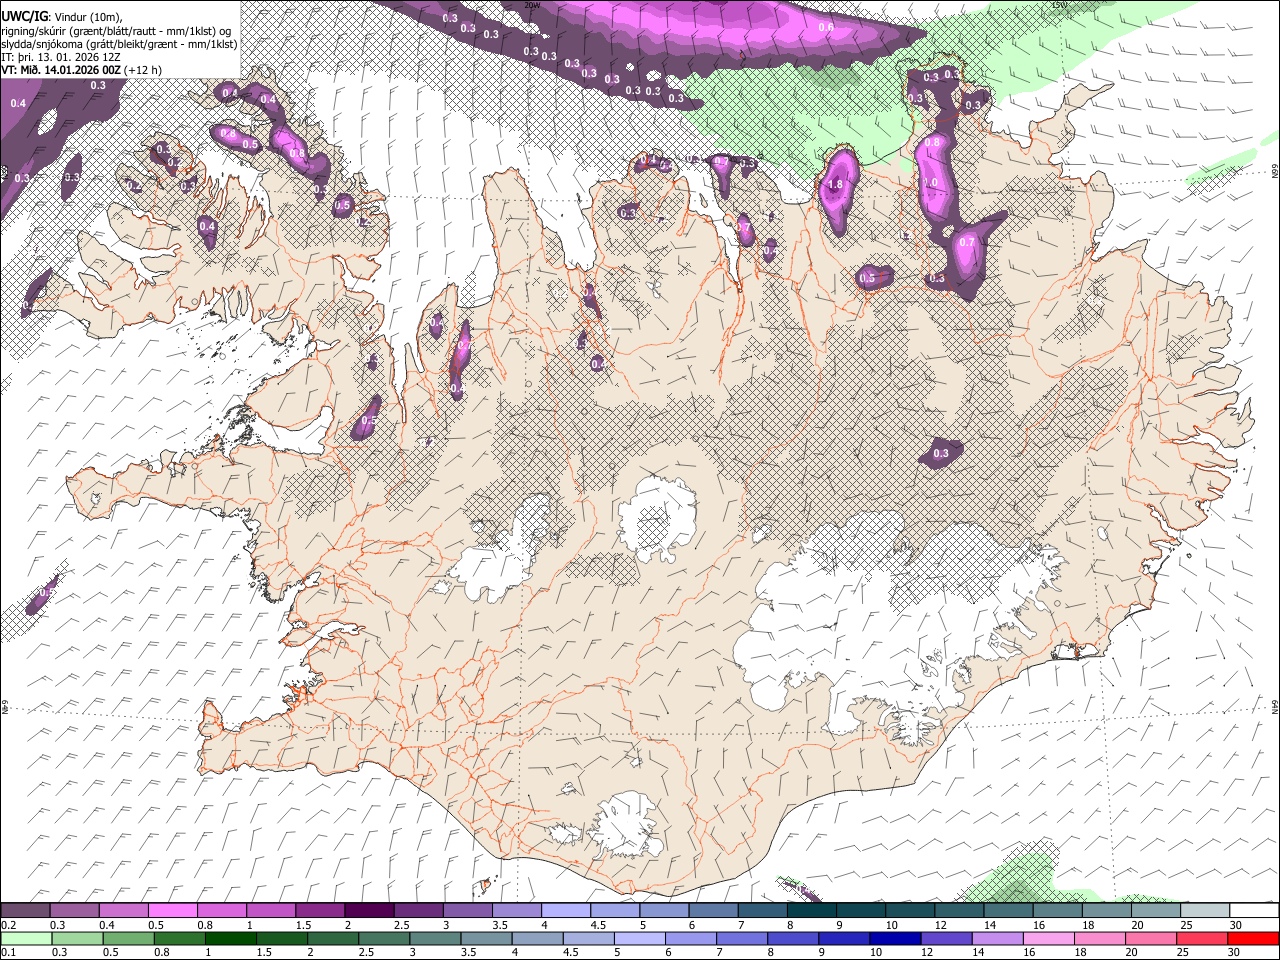Viewport: 1280px width, 960px height.
Task: Select the darkest purple swatch between 2 and 2.5
Action: coord(368,911)
